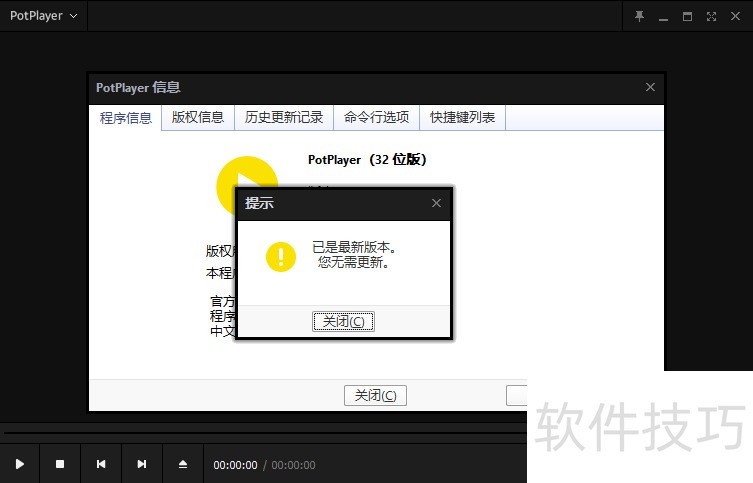Open the 快捷键列表 tab
Screen dimensions: 753x483
[462, 117]
